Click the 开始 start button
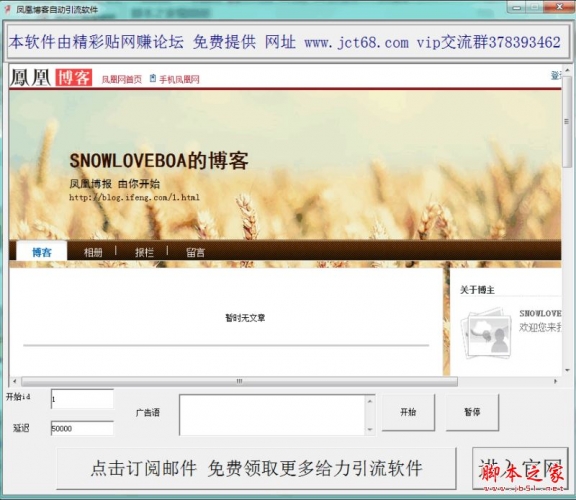The image size is (576, 500). click(x=408, y=412)
